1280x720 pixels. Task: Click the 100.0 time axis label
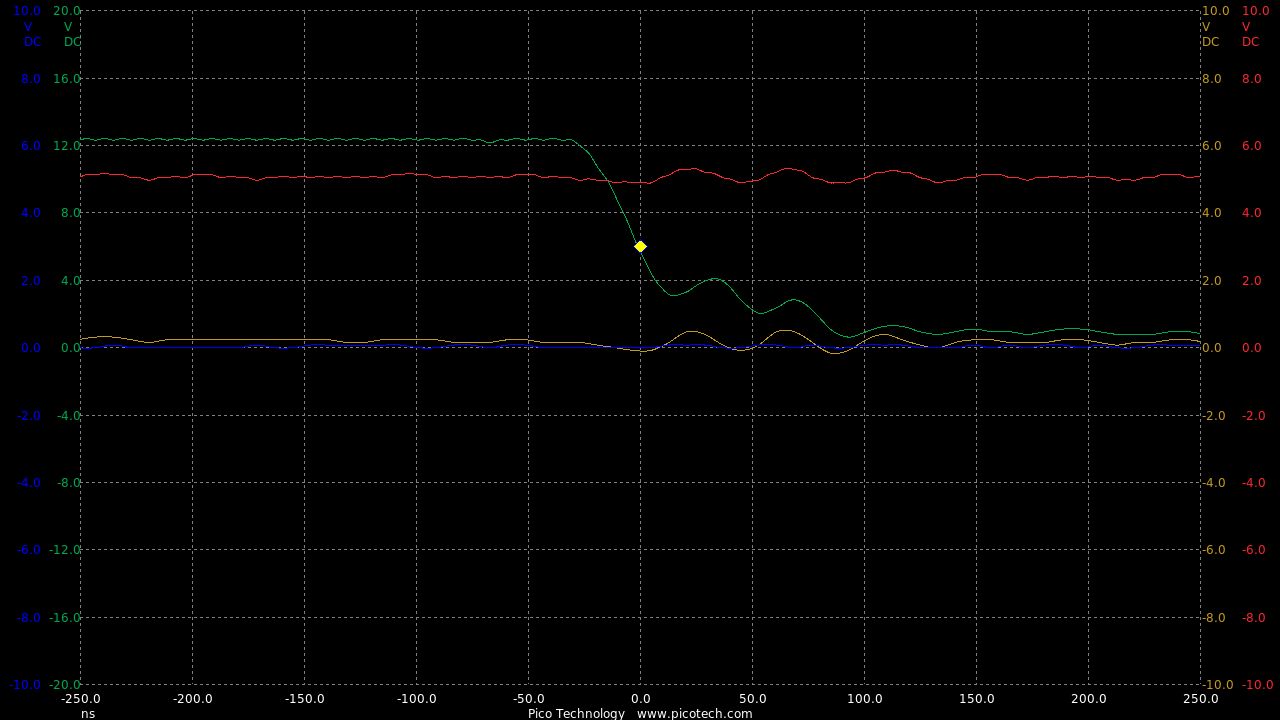coord(865,699)
